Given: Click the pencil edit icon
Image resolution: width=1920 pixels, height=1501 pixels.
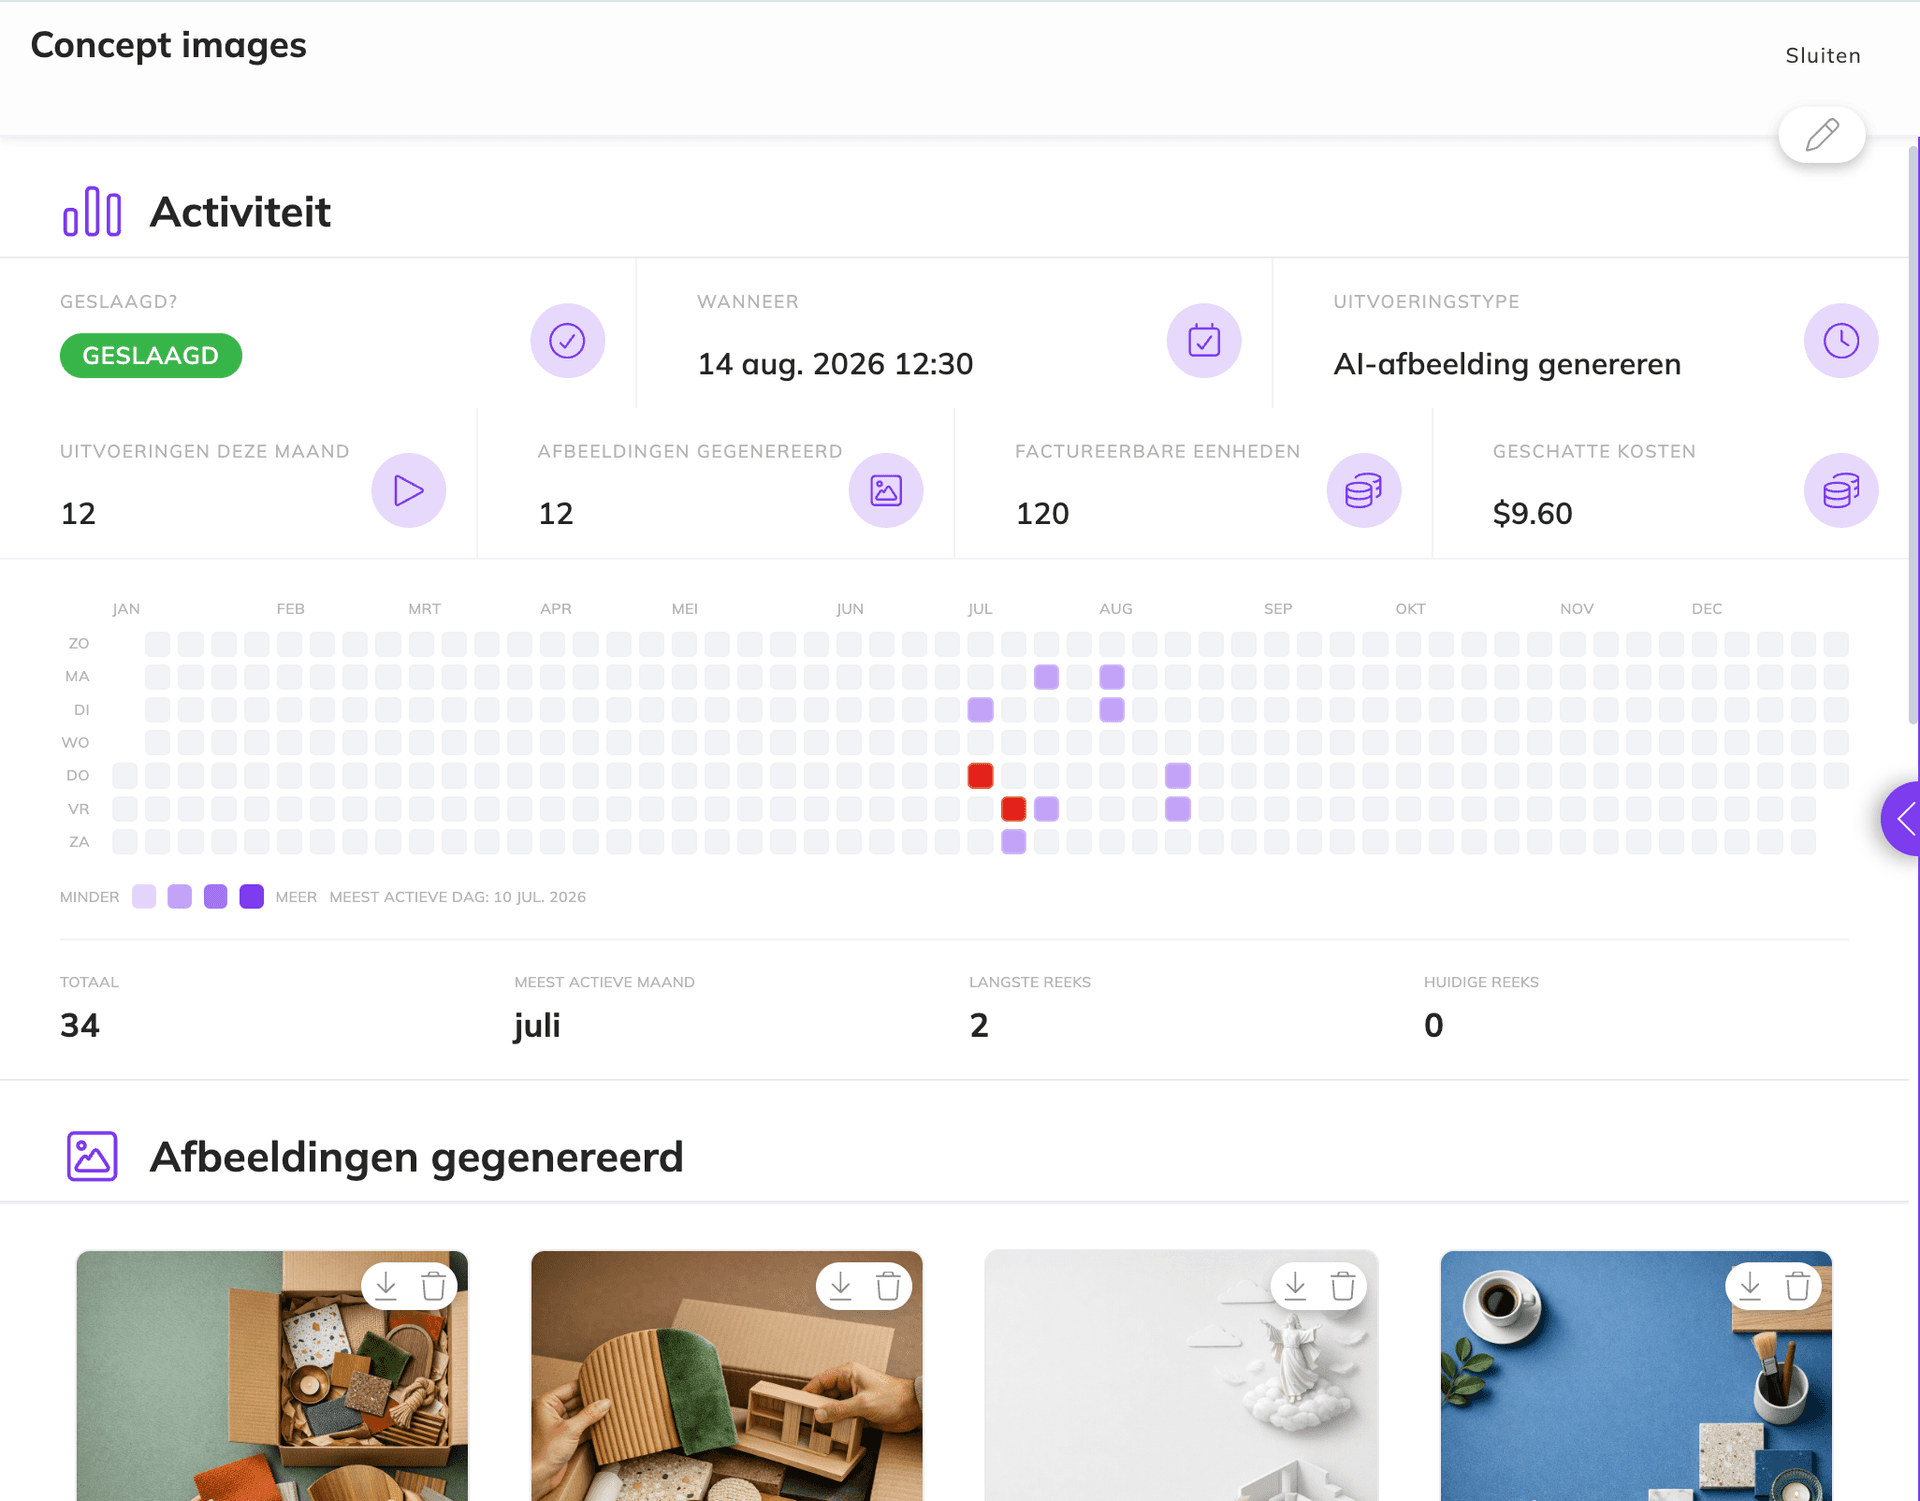Looking at the screenshot, I should (1821, 134).
